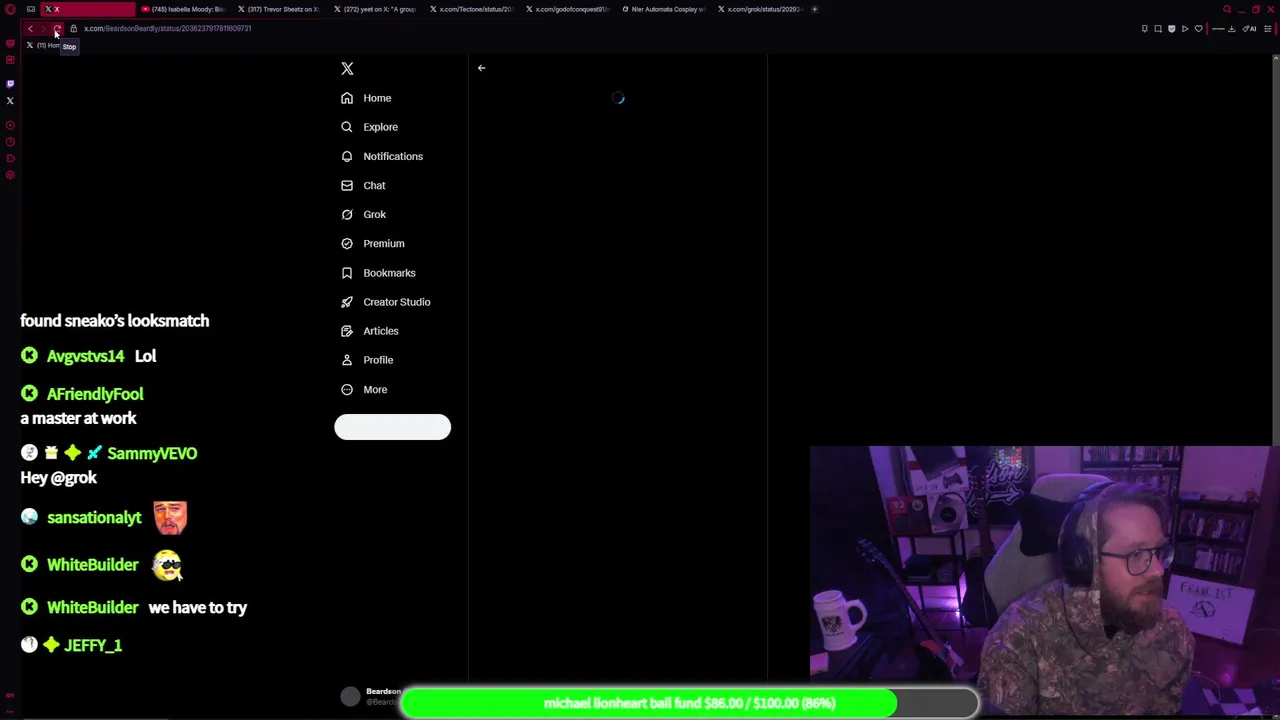
Task: Open a new tab with the plus button
Action: click(x=814, y=9)
